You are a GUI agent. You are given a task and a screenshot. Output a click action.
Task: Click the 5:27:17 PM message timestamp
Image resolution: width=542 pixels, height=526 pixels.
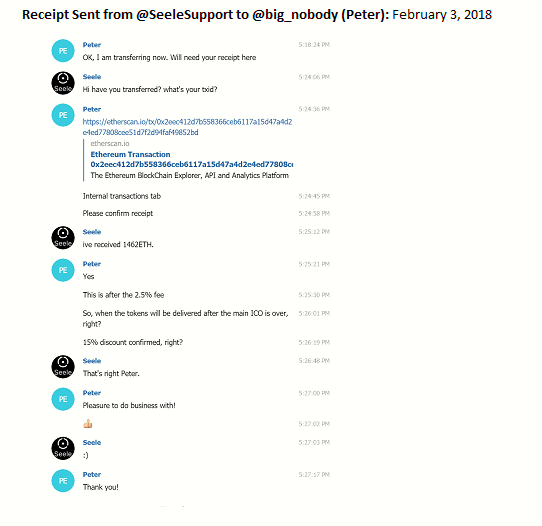coord(314,475)
